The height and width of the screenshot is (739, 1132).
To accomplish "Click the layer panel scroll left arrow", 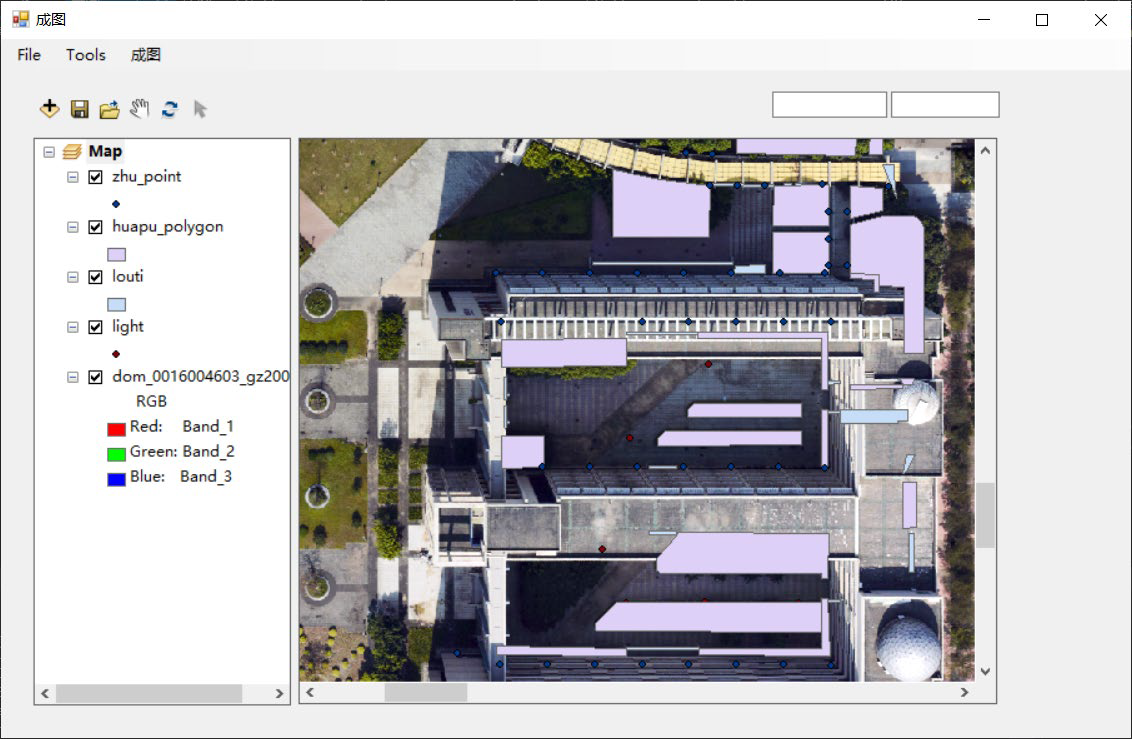I will pos(45,694).
